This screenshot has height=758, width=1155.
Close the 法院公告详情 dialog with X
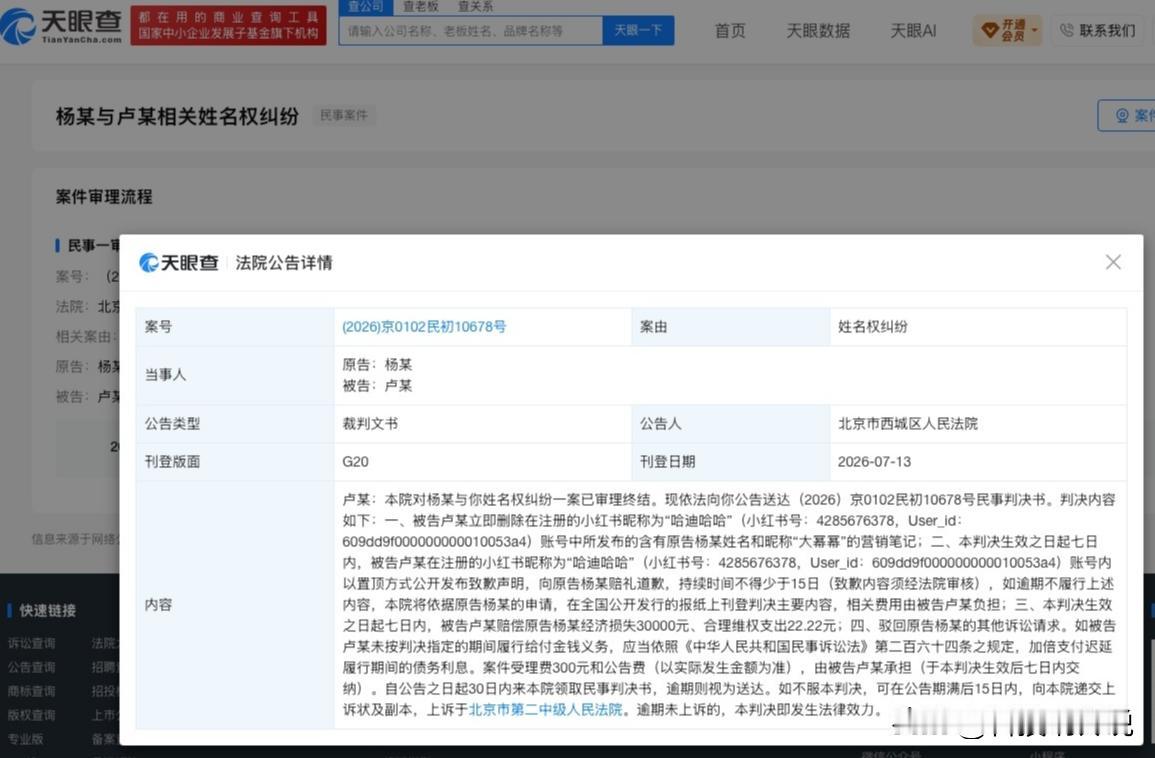click(x=1113, y=262)
